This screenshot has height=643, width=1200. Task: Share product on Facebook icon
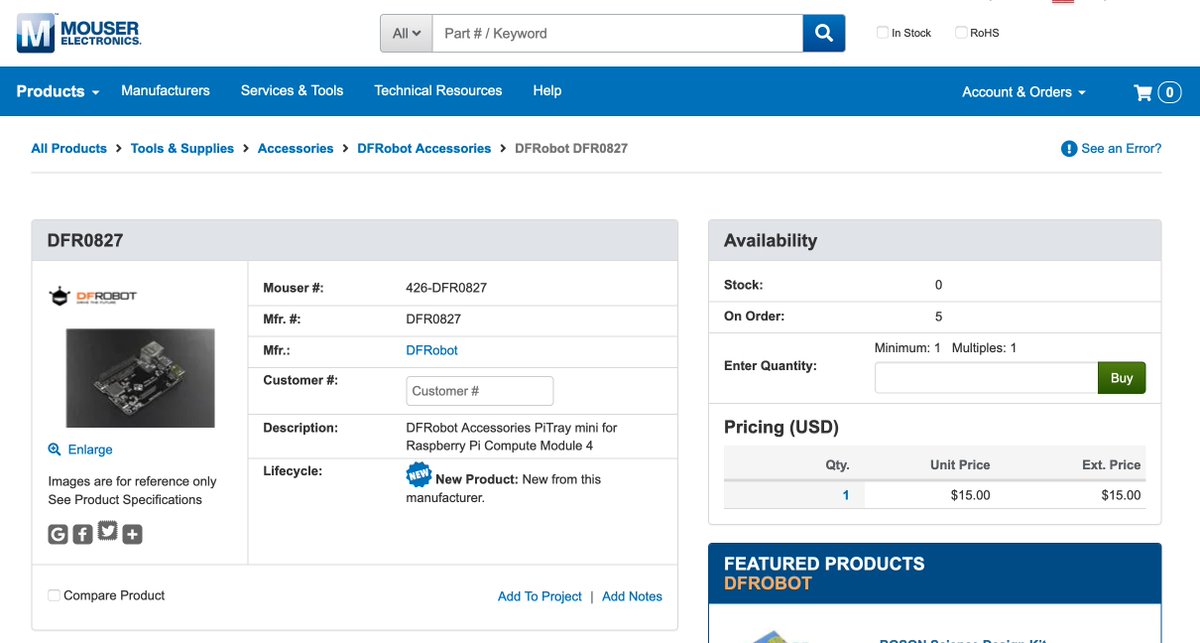[x=83, y=534]
